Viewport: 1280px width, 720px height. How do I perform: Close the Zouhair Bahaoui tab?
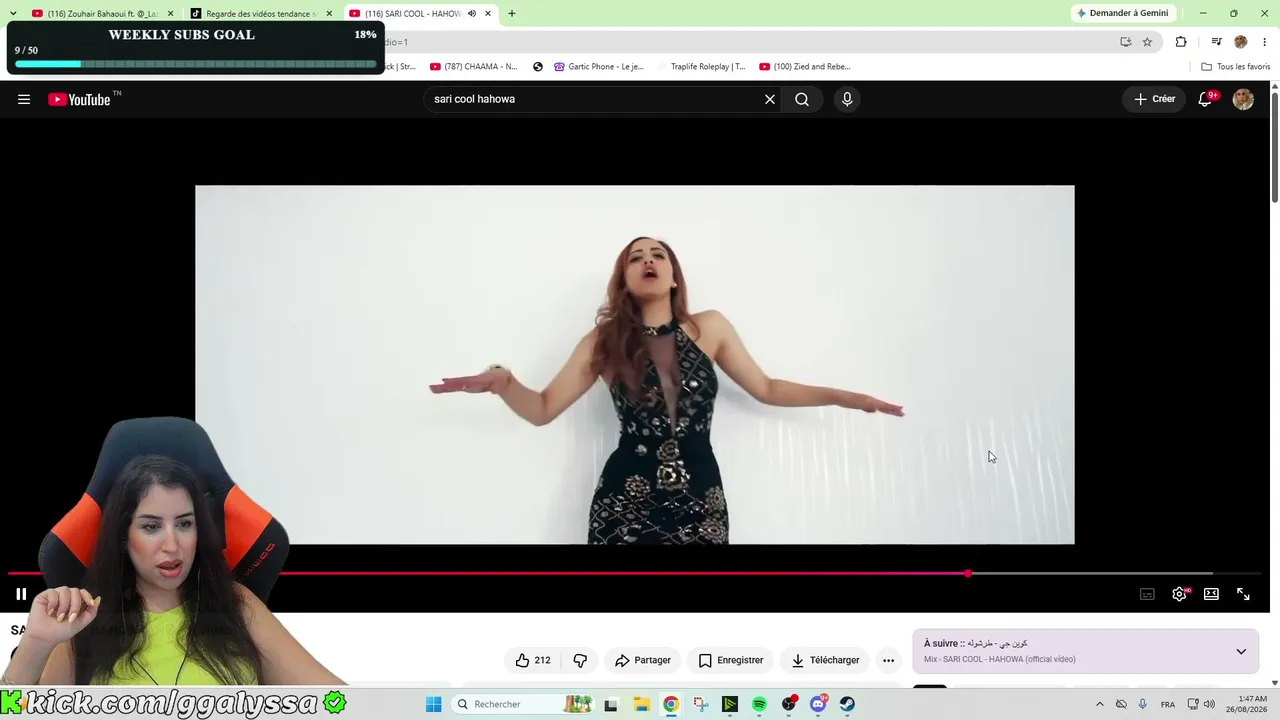pos(170,14)
